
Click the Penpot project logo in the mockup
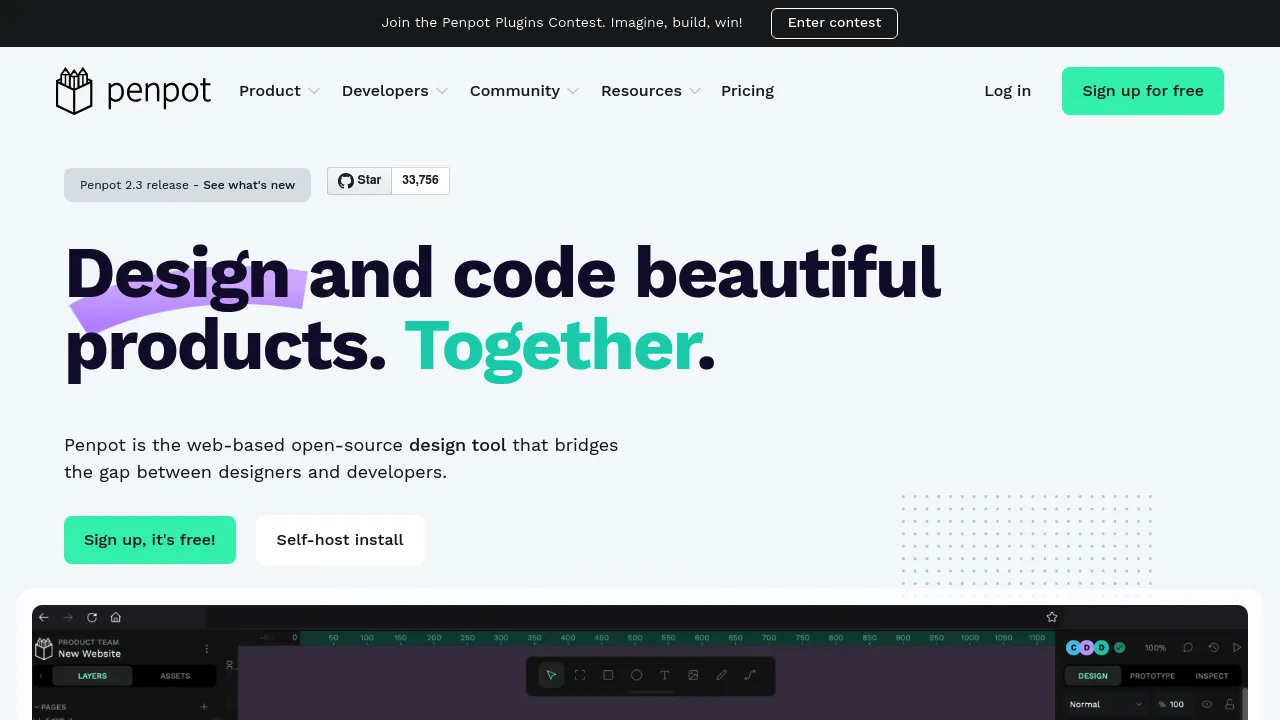[x=44, y=648]
